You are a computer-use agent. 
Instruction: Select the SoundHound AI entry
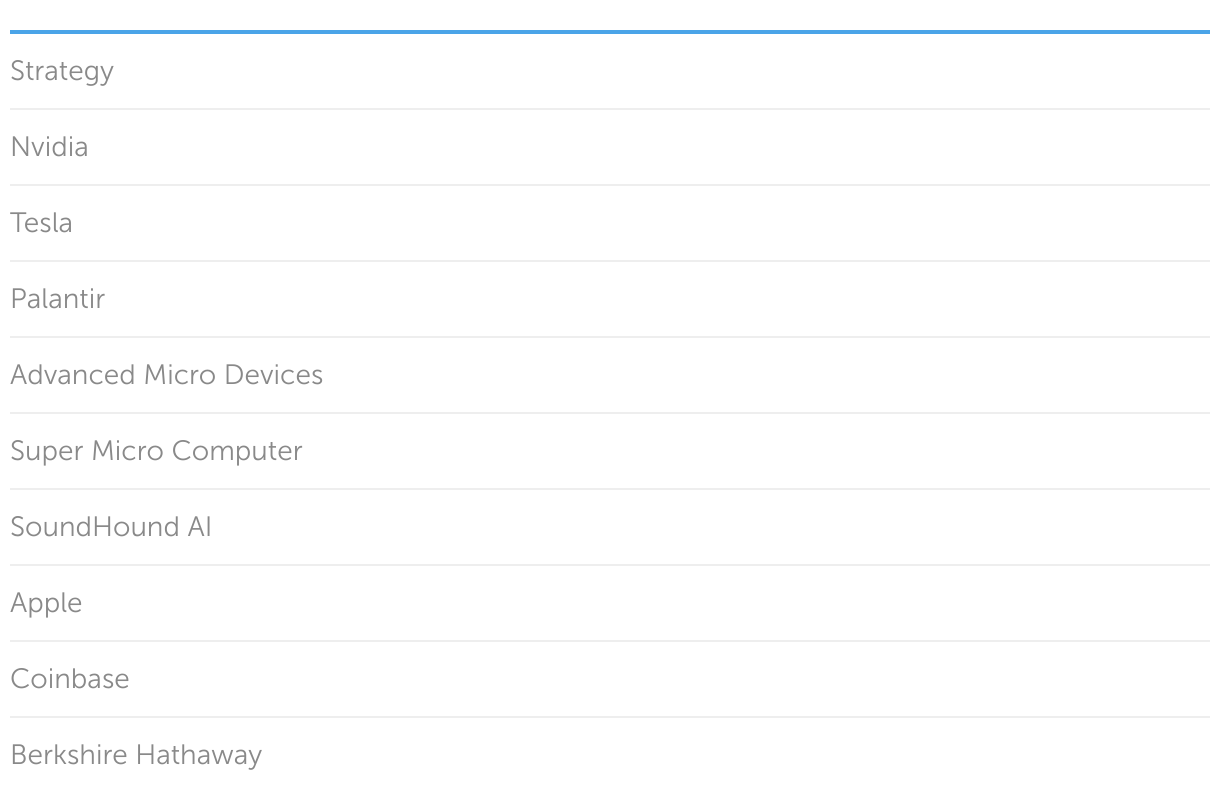point(111,527)
